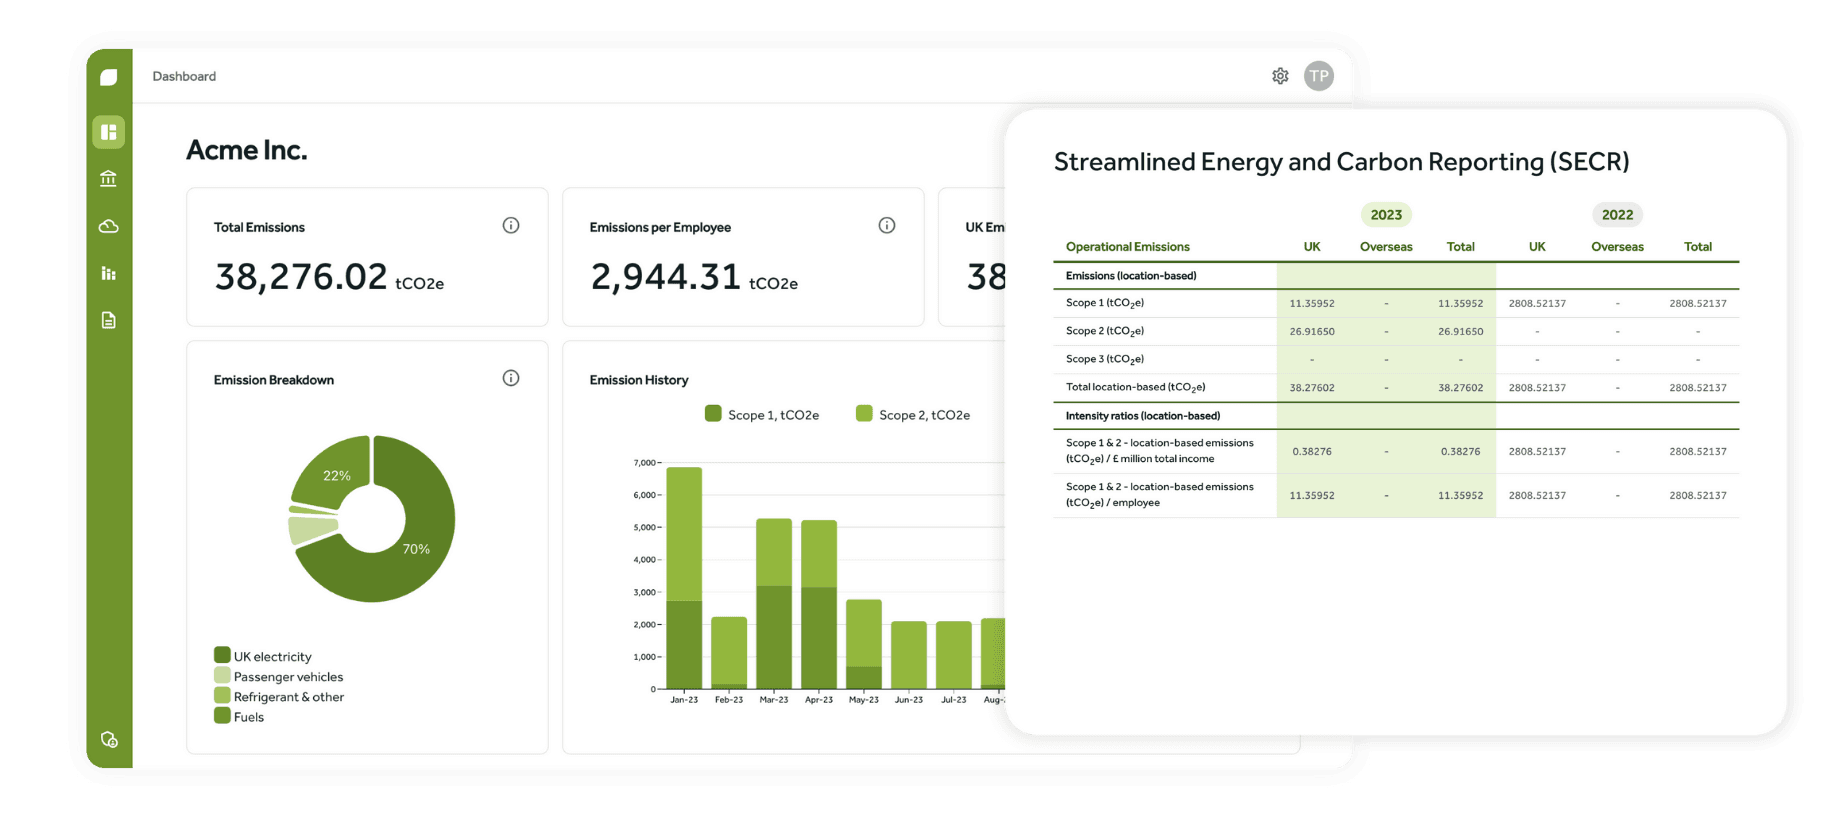Open the TP user avatar menu
Image resolution: width=1825 pixels, height=818 pixels.
(x=1319, y=76)
